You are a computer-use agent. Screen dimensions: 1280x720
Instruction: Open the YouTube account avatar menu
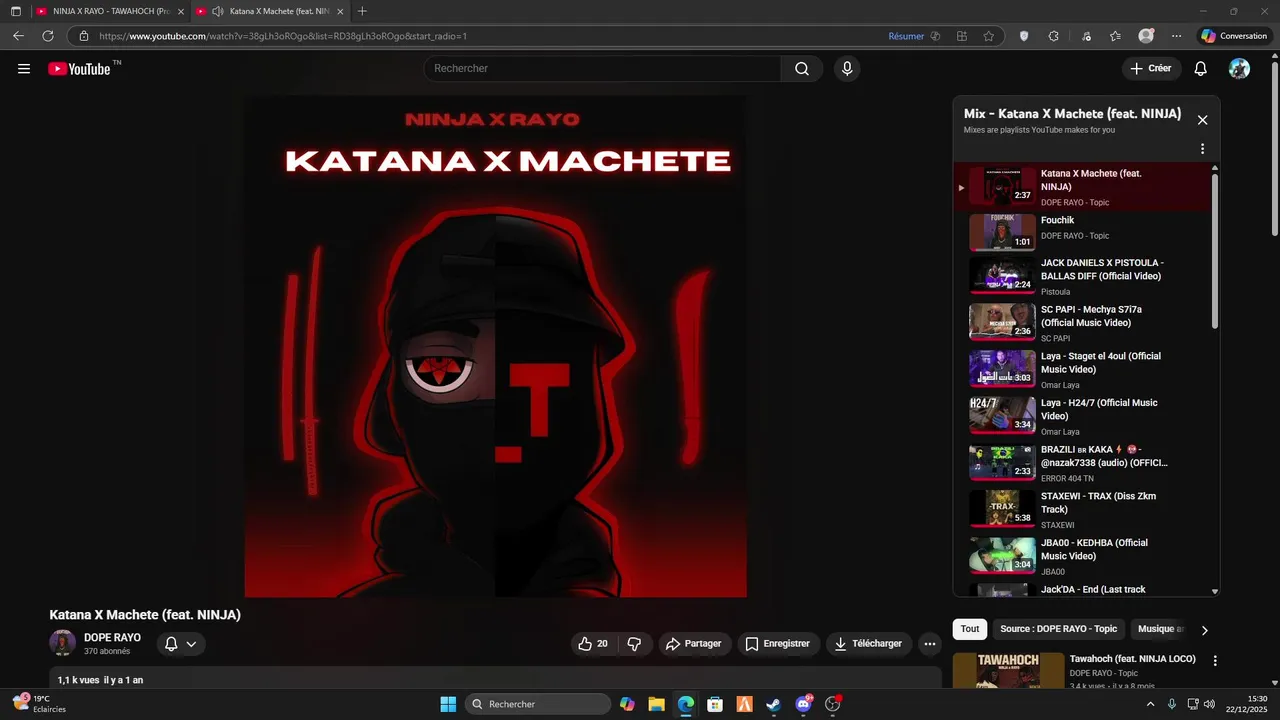pyautogui.click(x=1239, y=69)
